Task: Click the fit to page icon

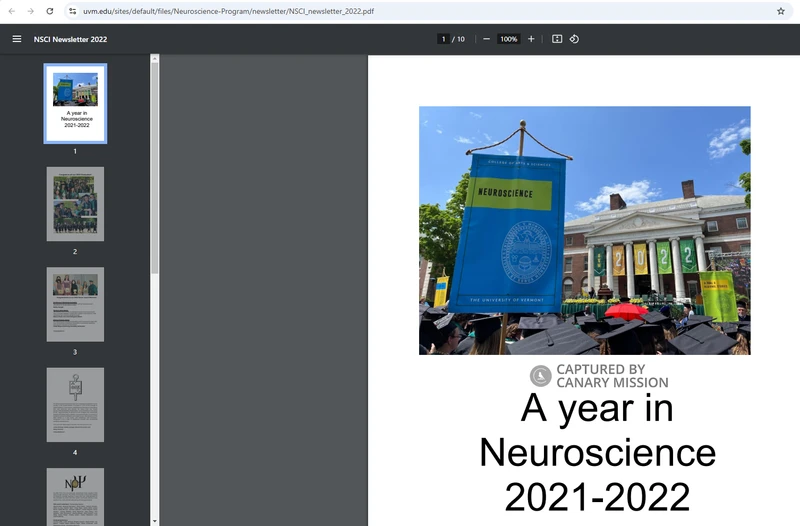Action: tap(557, 39)
